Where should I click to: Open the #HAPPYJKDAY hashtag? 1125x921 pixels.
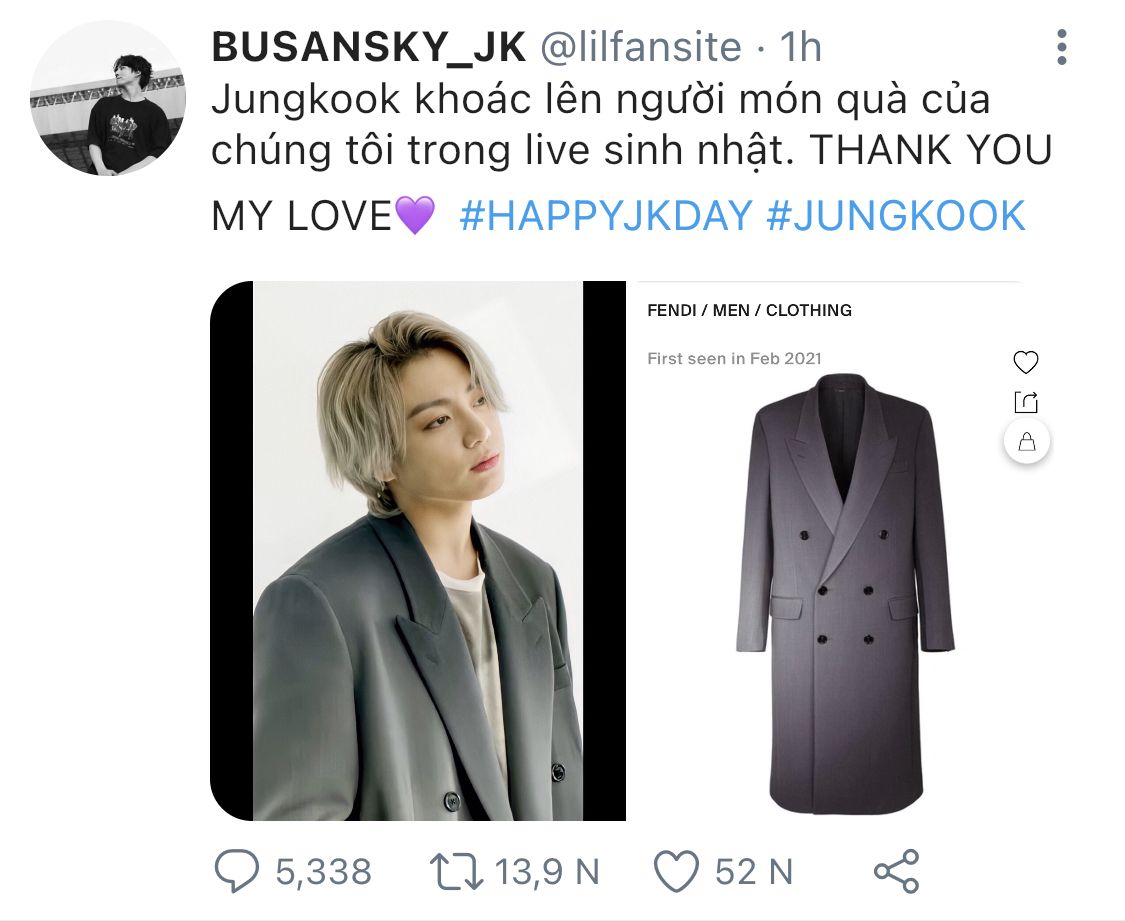pos(606,215)
